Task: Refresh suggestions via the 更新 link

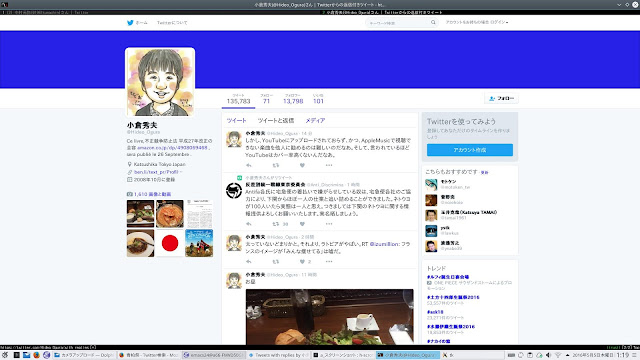Action: click(484, 173)
